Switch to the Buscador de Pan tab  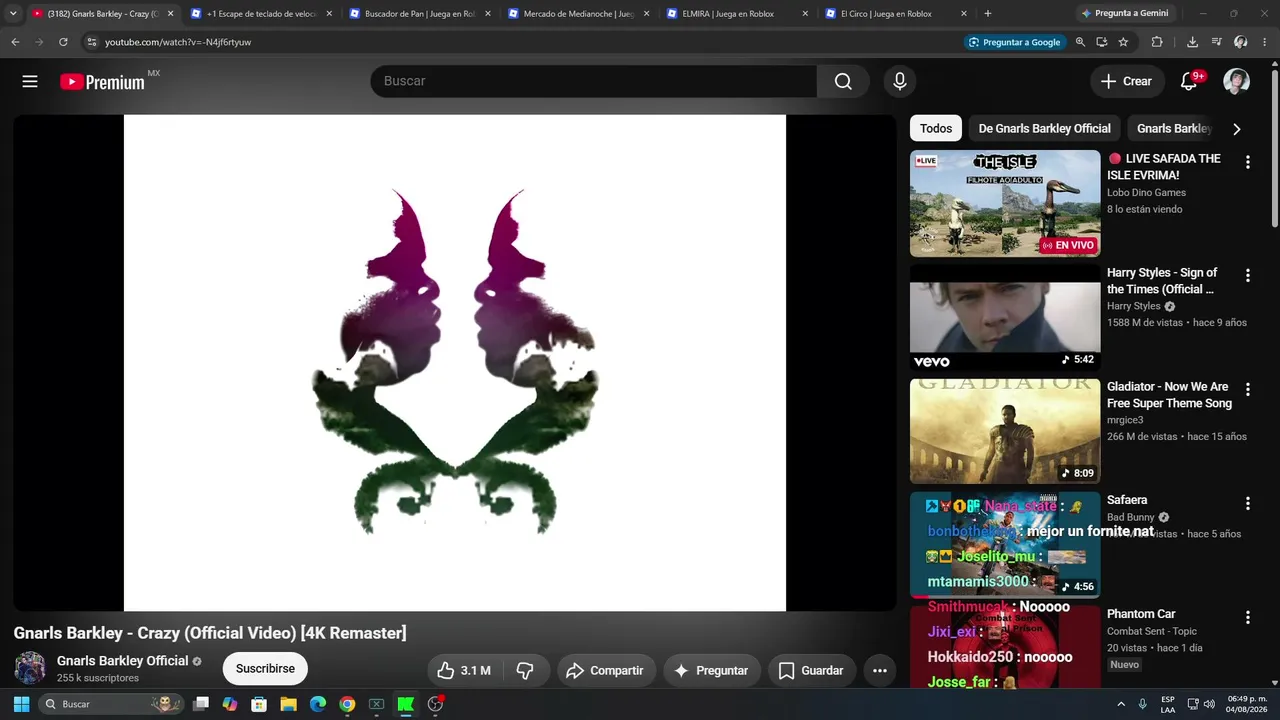pos(420,14)
